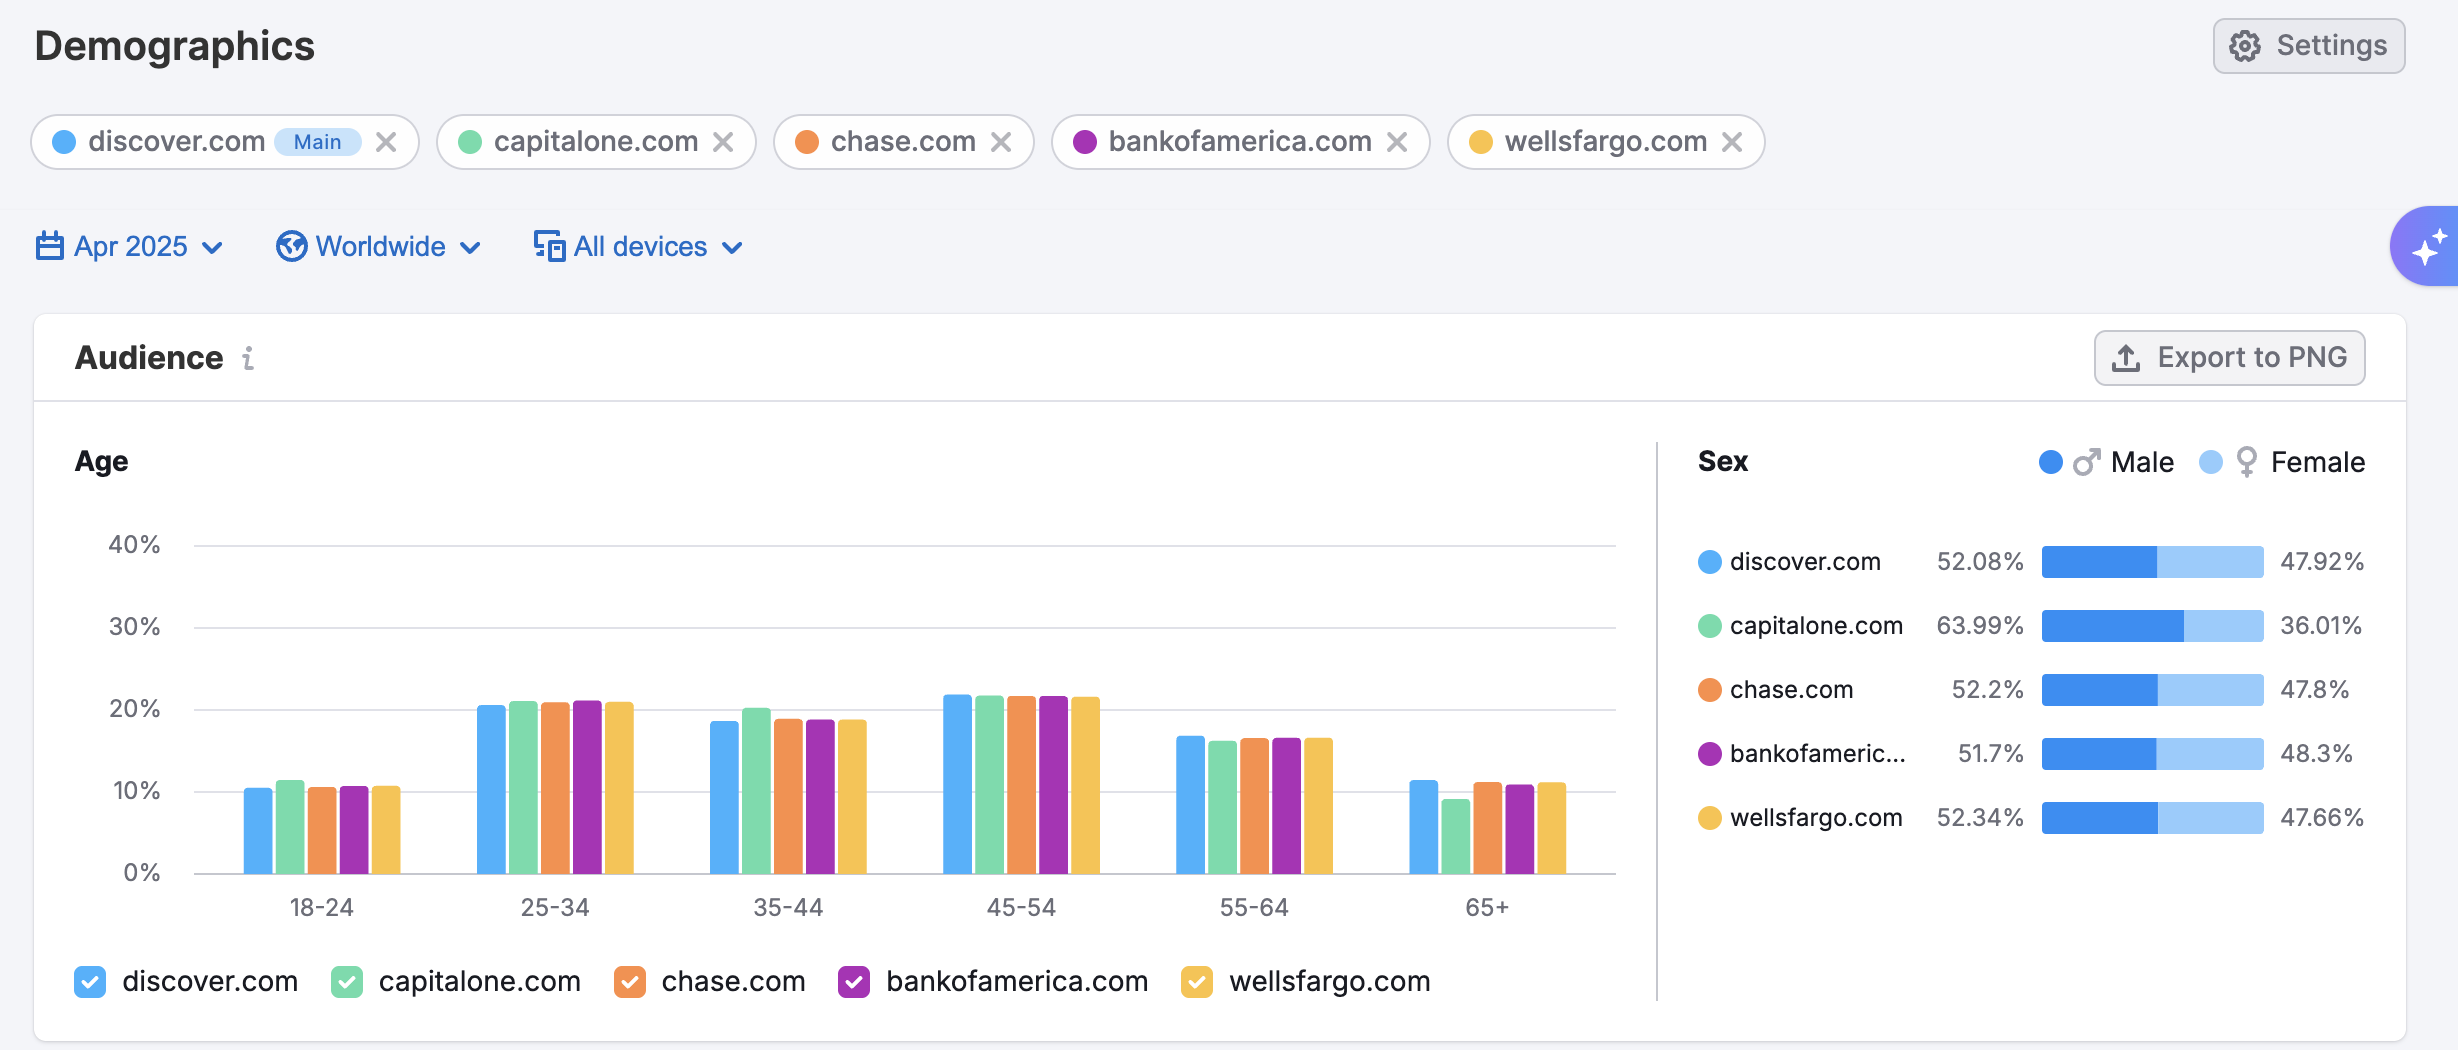
Task: Expand the Worldwide region dropdown
Action: [x=379, y=246]
